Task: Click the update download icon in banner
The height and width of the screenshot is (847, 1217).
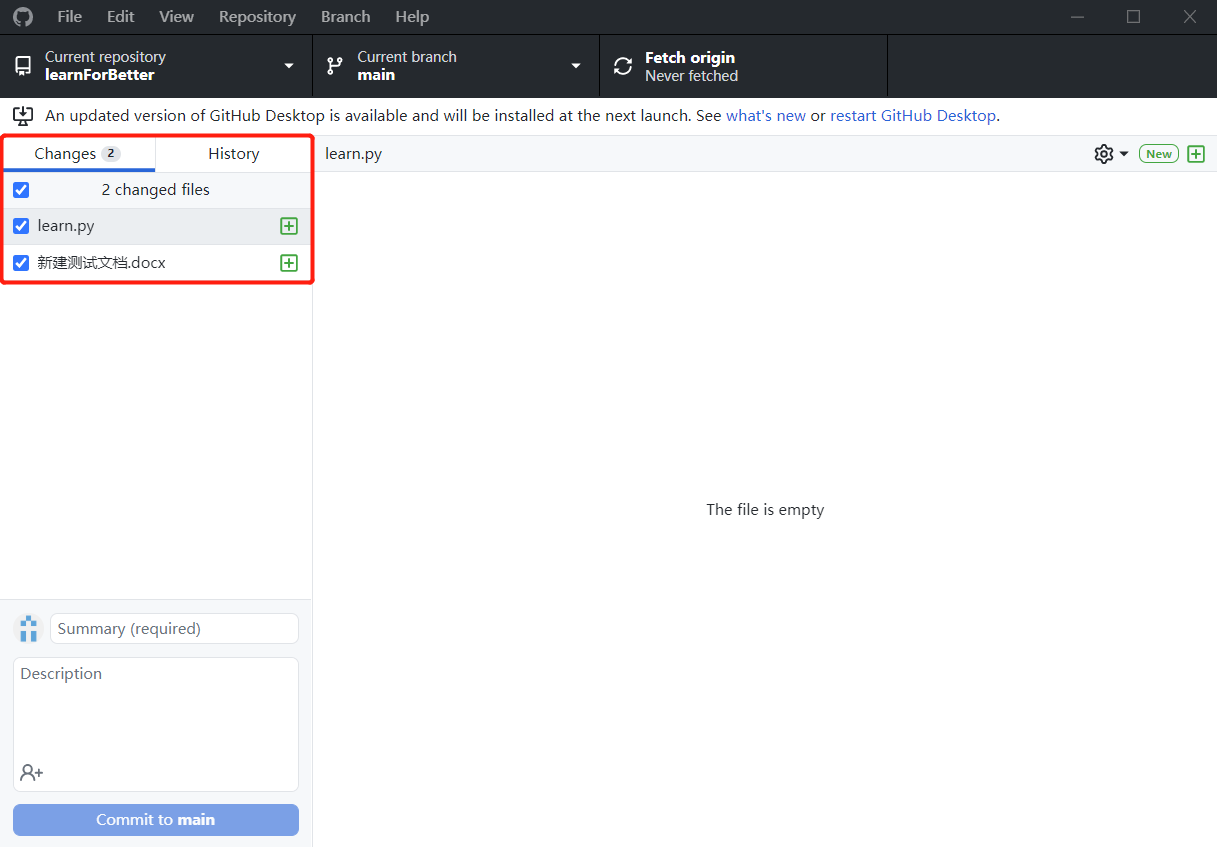Action: pos(23,116)
